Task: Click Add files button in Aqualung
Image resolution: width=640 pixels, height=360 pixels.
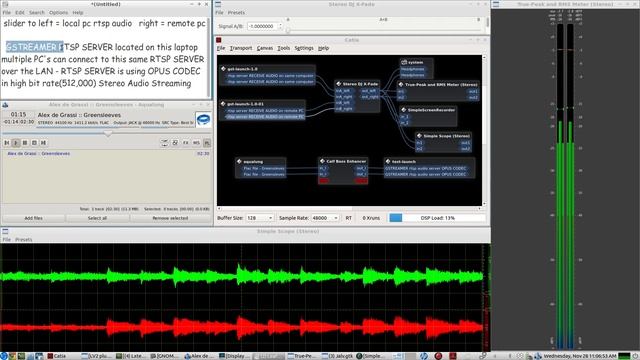Action: [33, 218]
